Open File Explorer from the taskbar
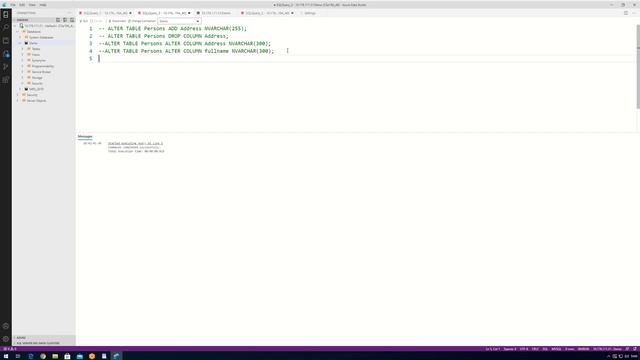The height and width of the screenshot is (360, 640). [x=55, y=356]
